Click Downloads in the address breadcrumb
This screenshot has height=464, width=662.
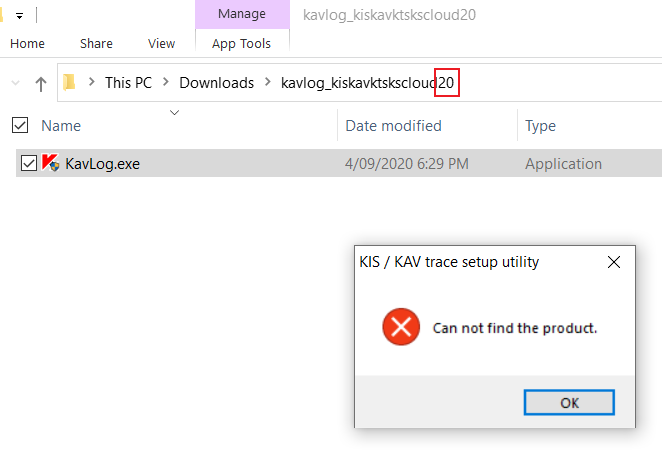pyautogui.click(x=216, y=83)
